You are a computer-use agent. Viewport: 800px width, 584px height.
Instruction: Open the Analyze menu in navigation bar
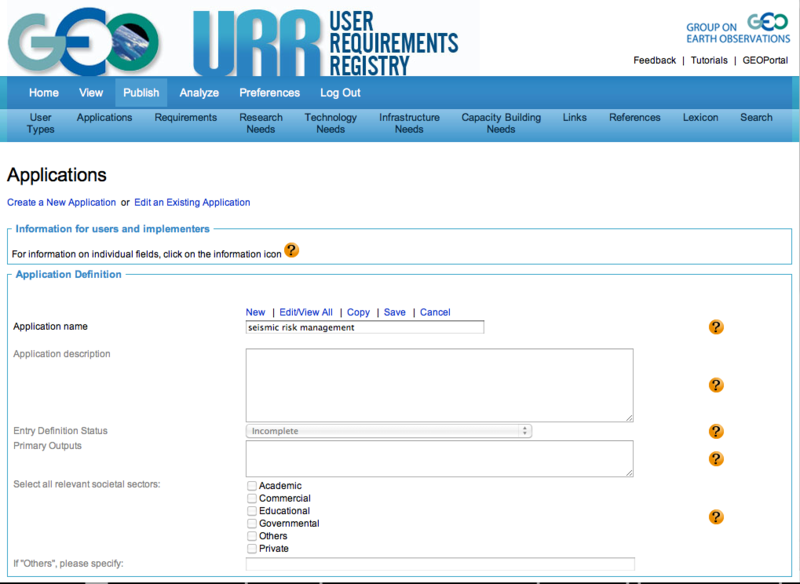[x=199, y=93]
